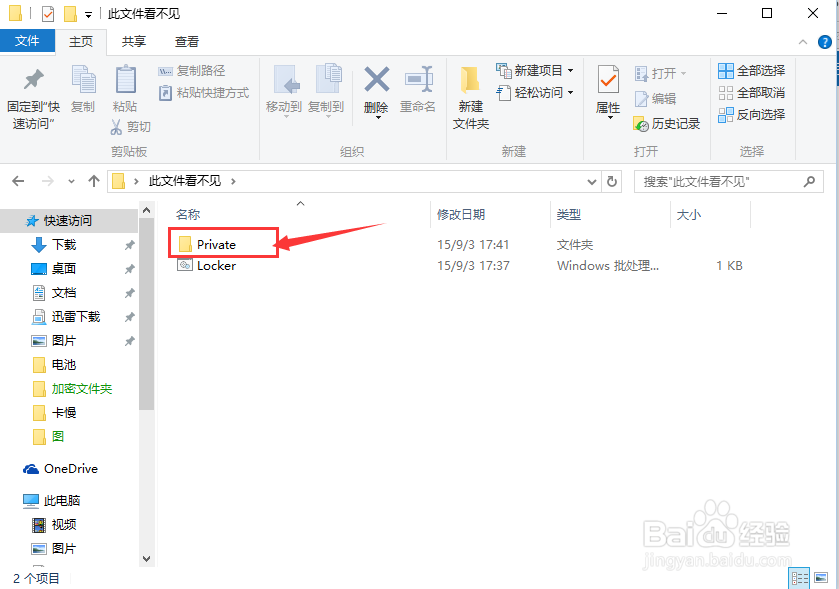
Task: Switch to large icons view layout
Action: pos(821,578)
